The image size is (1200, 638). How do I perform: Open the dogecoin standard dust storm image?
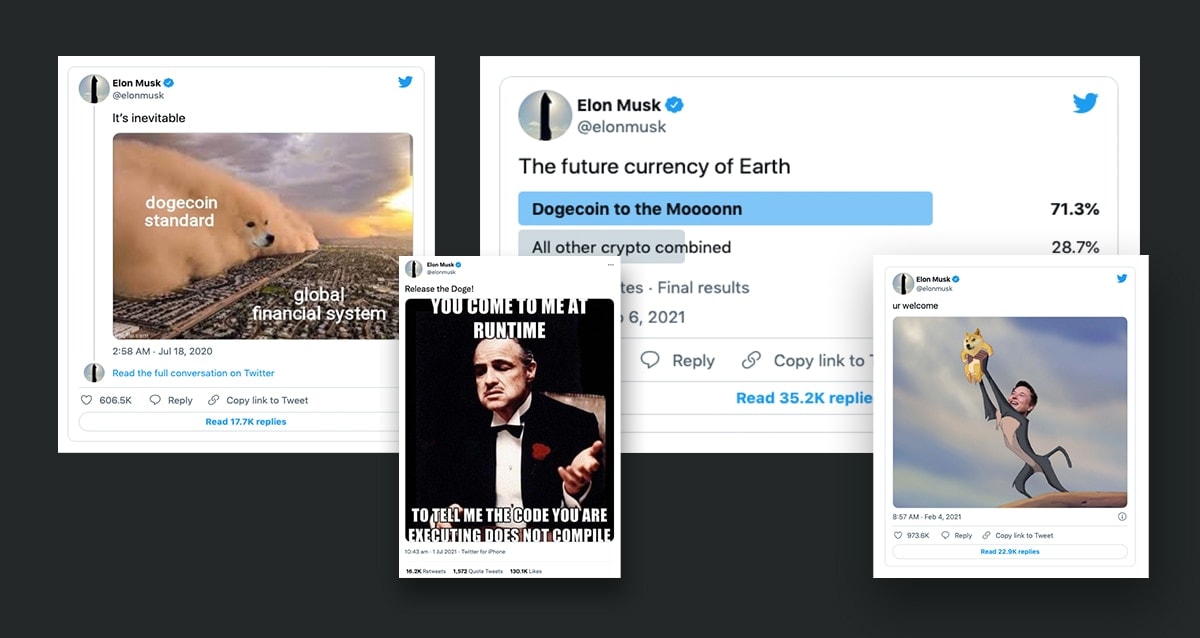coord(263,236)
